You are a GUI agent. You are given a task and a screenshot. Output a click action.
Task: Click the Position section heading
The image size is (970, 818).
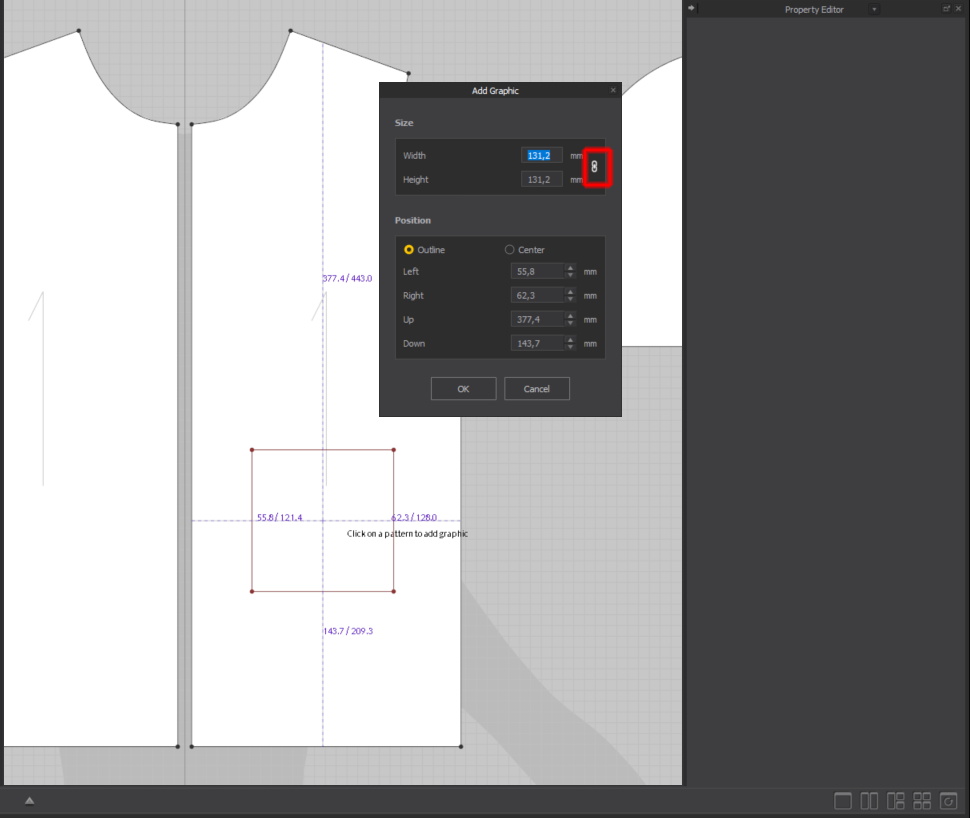pos(413,220)
